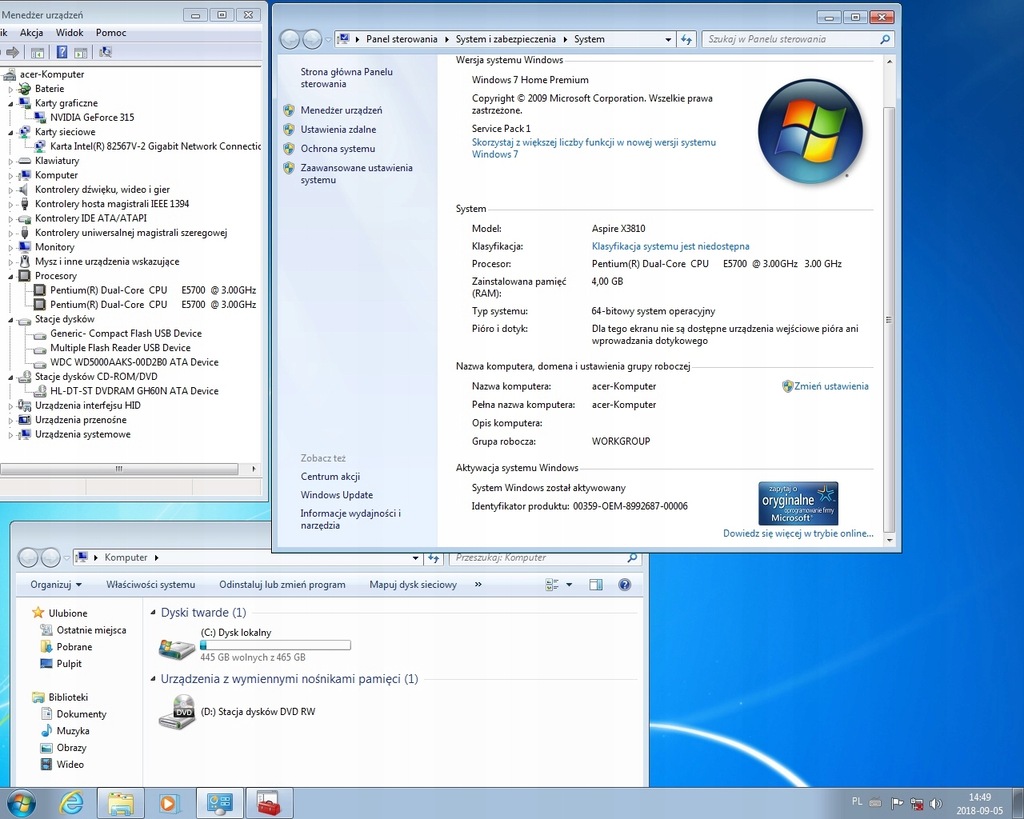
Task: Click the Start button on taskbar
Action: pyautogui.click(x=20, y=803)
